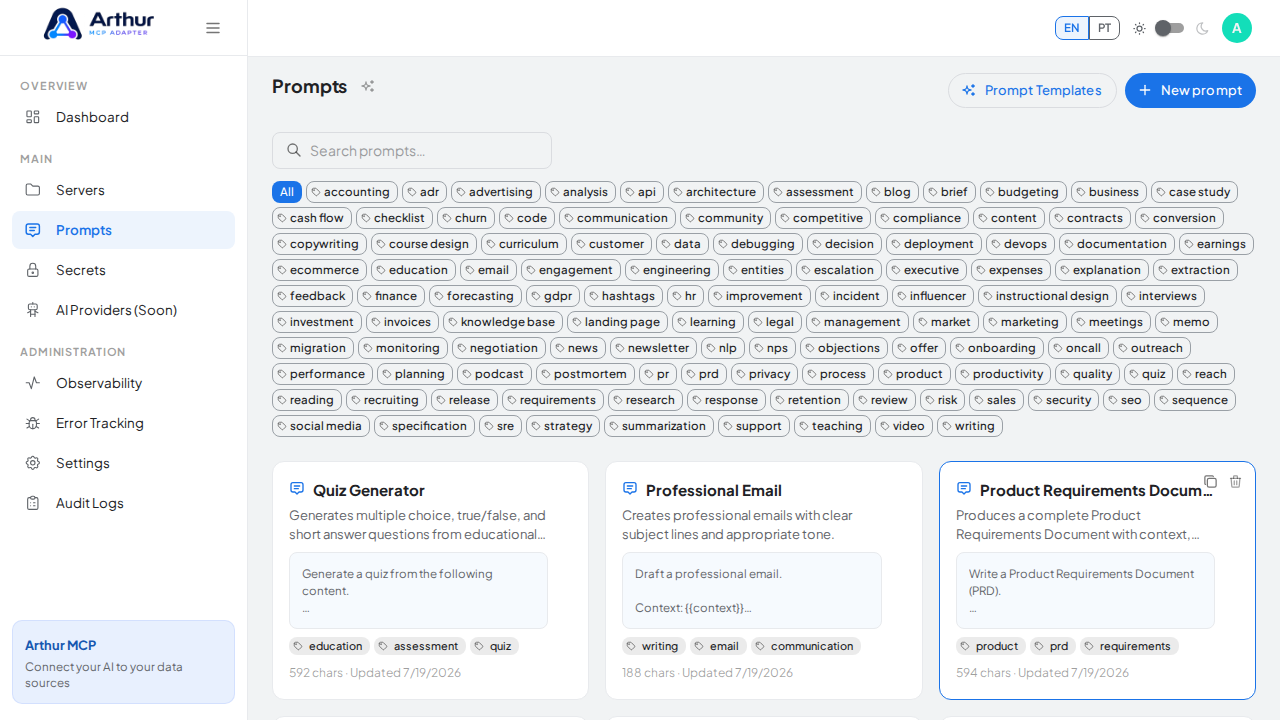Open the Professional Email prompt card
The width and height of the screenshot is (1280, 720).
[x=764, y=580]
